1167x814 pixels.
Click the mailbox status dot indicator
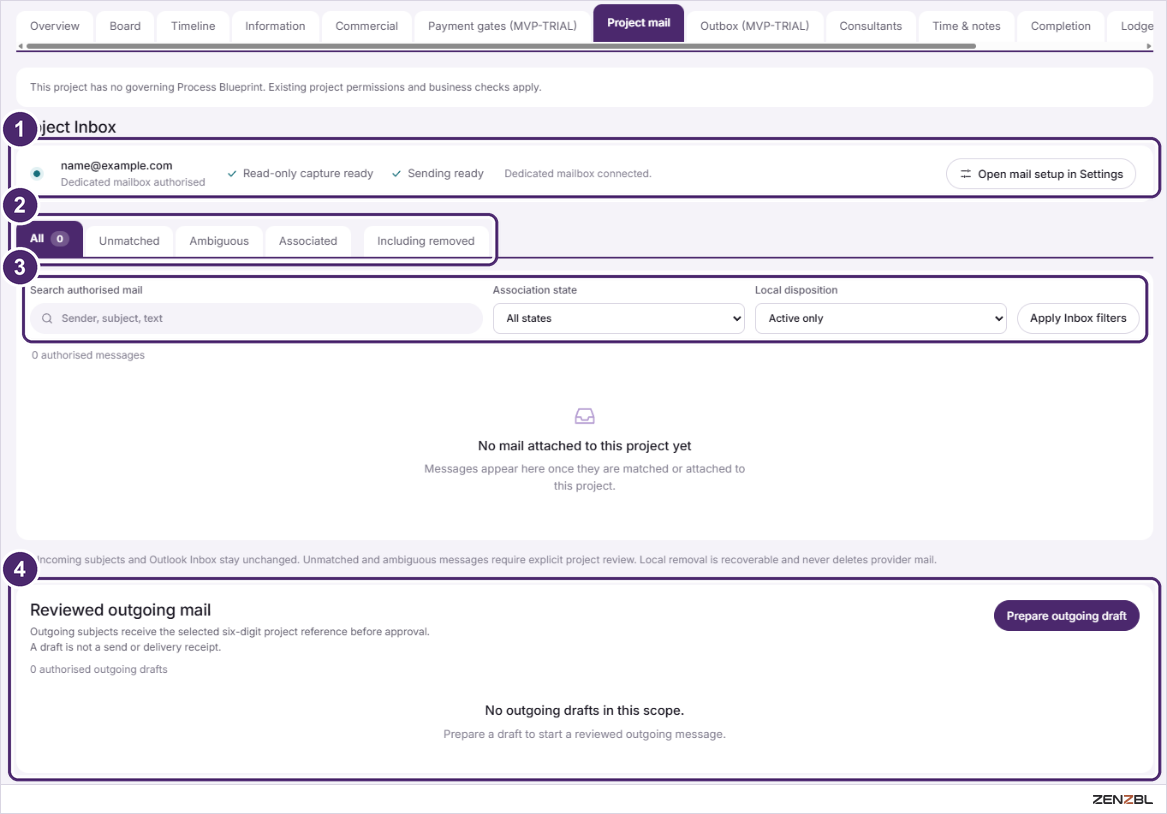[x=36, y=173]
